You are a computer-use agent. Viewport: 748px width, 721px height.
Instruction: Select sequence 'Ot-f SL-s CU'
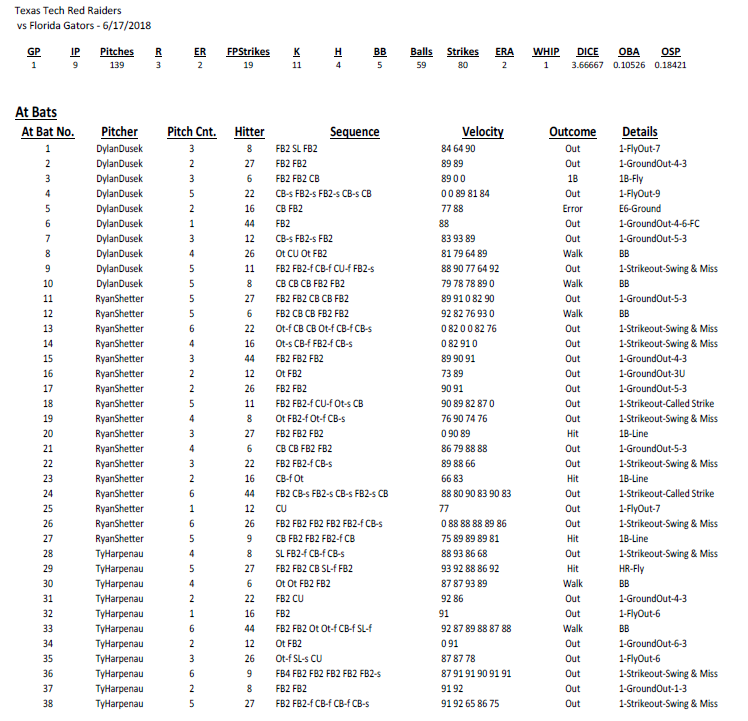coord(299,658)
